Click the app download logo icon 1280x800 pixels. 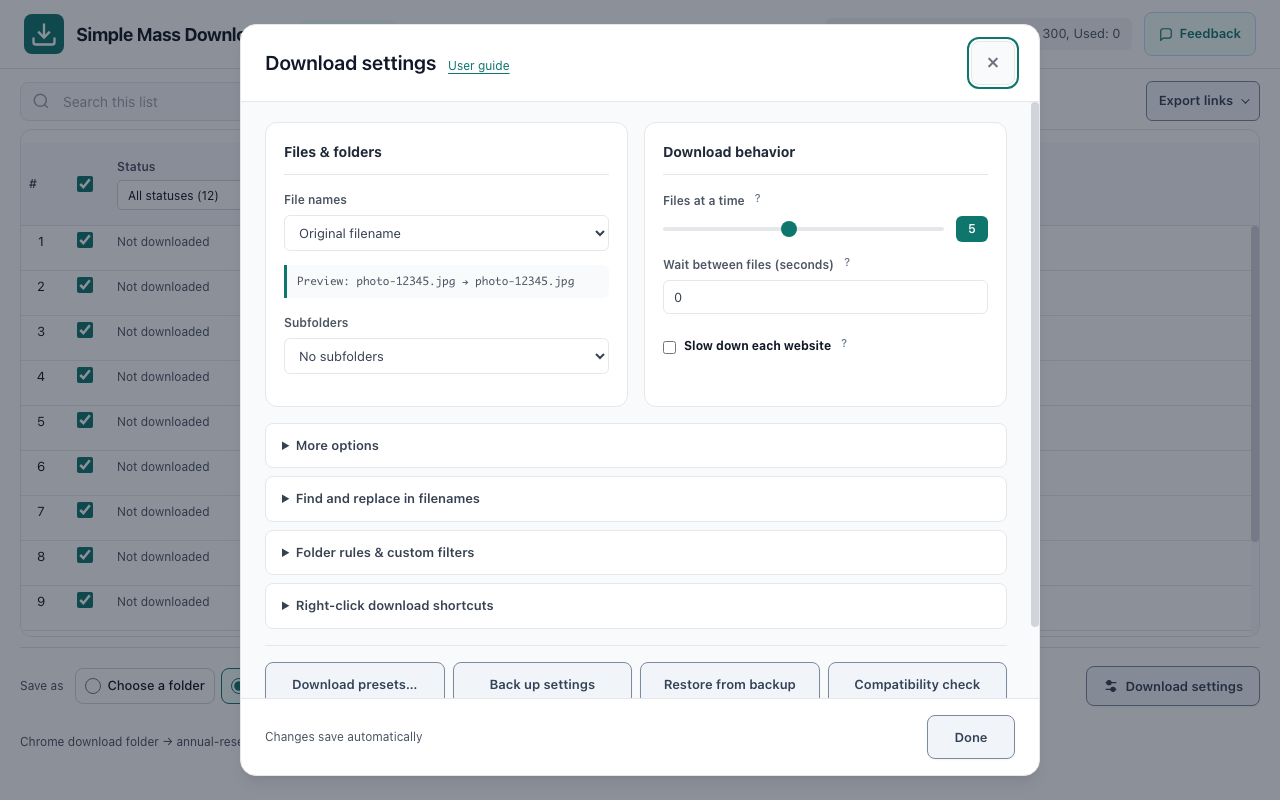click(44, 34)
